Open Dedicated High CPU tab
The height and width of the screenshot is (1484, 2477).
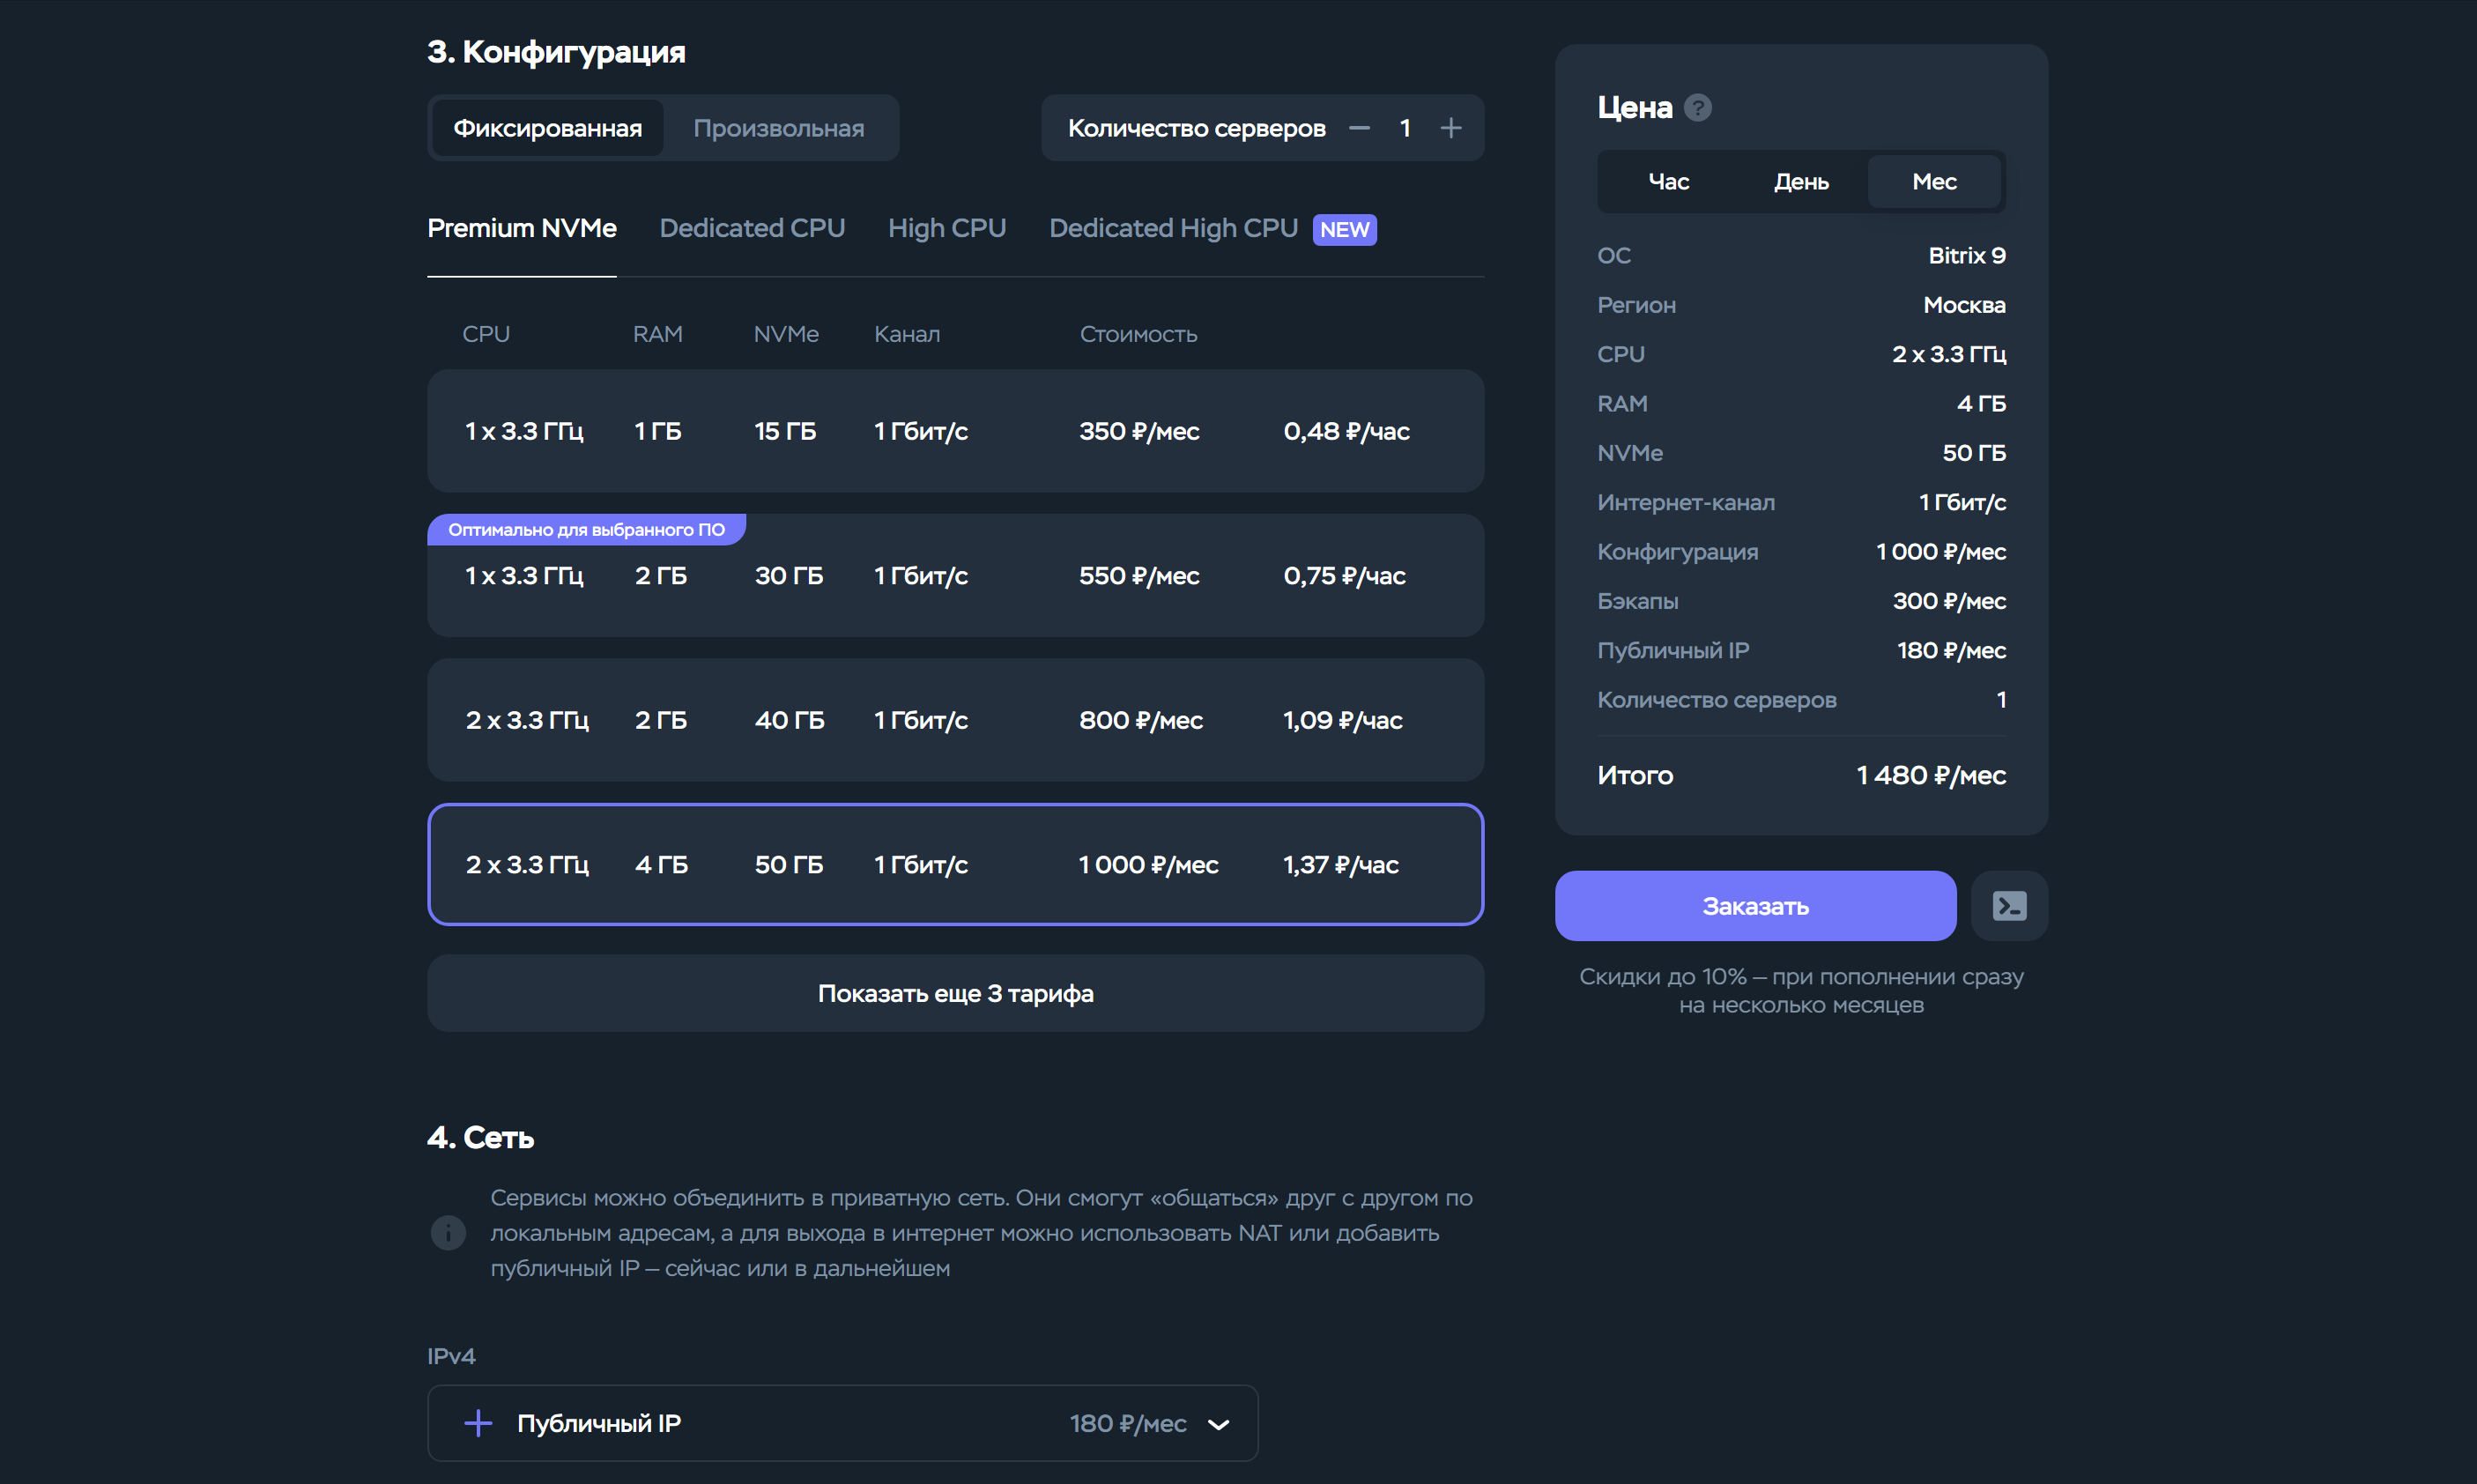[x=1173, y=228]
